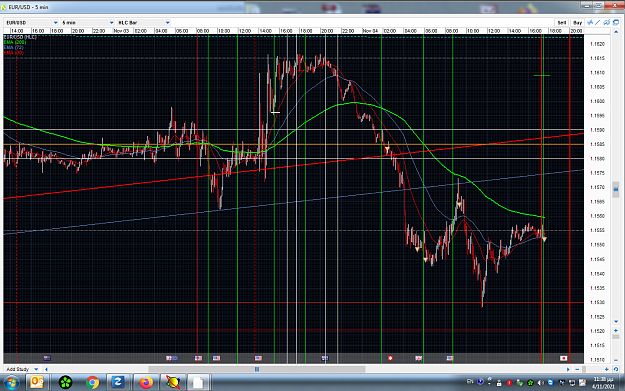Open the blue Z app in taskbar
The image size is (625, 391).
tap(118, 383)
